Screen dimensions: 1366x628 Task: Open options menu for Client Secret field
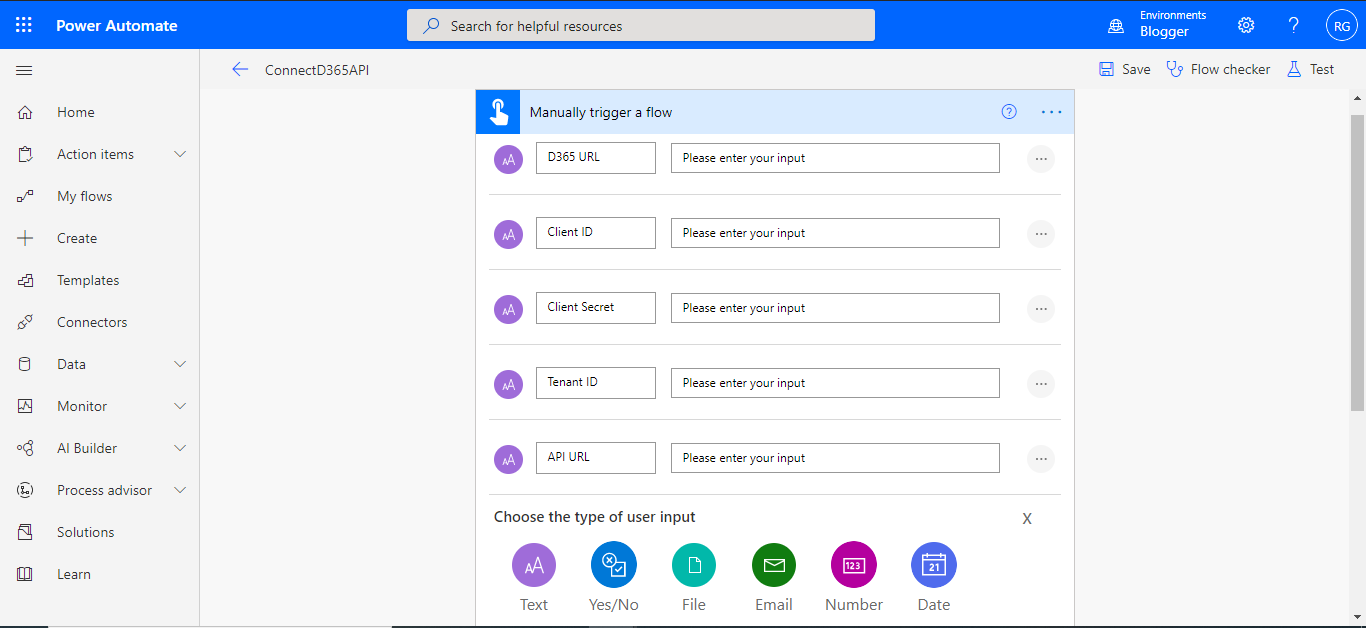[1040, 308]
